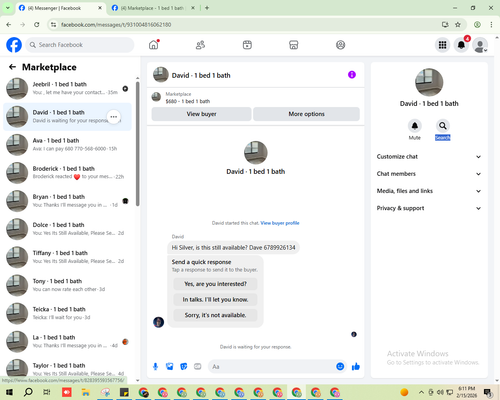500x400 pixels.
Task: Open the tab search dropdown arrow
Action: pyautogui.click(x=7, y=8)
